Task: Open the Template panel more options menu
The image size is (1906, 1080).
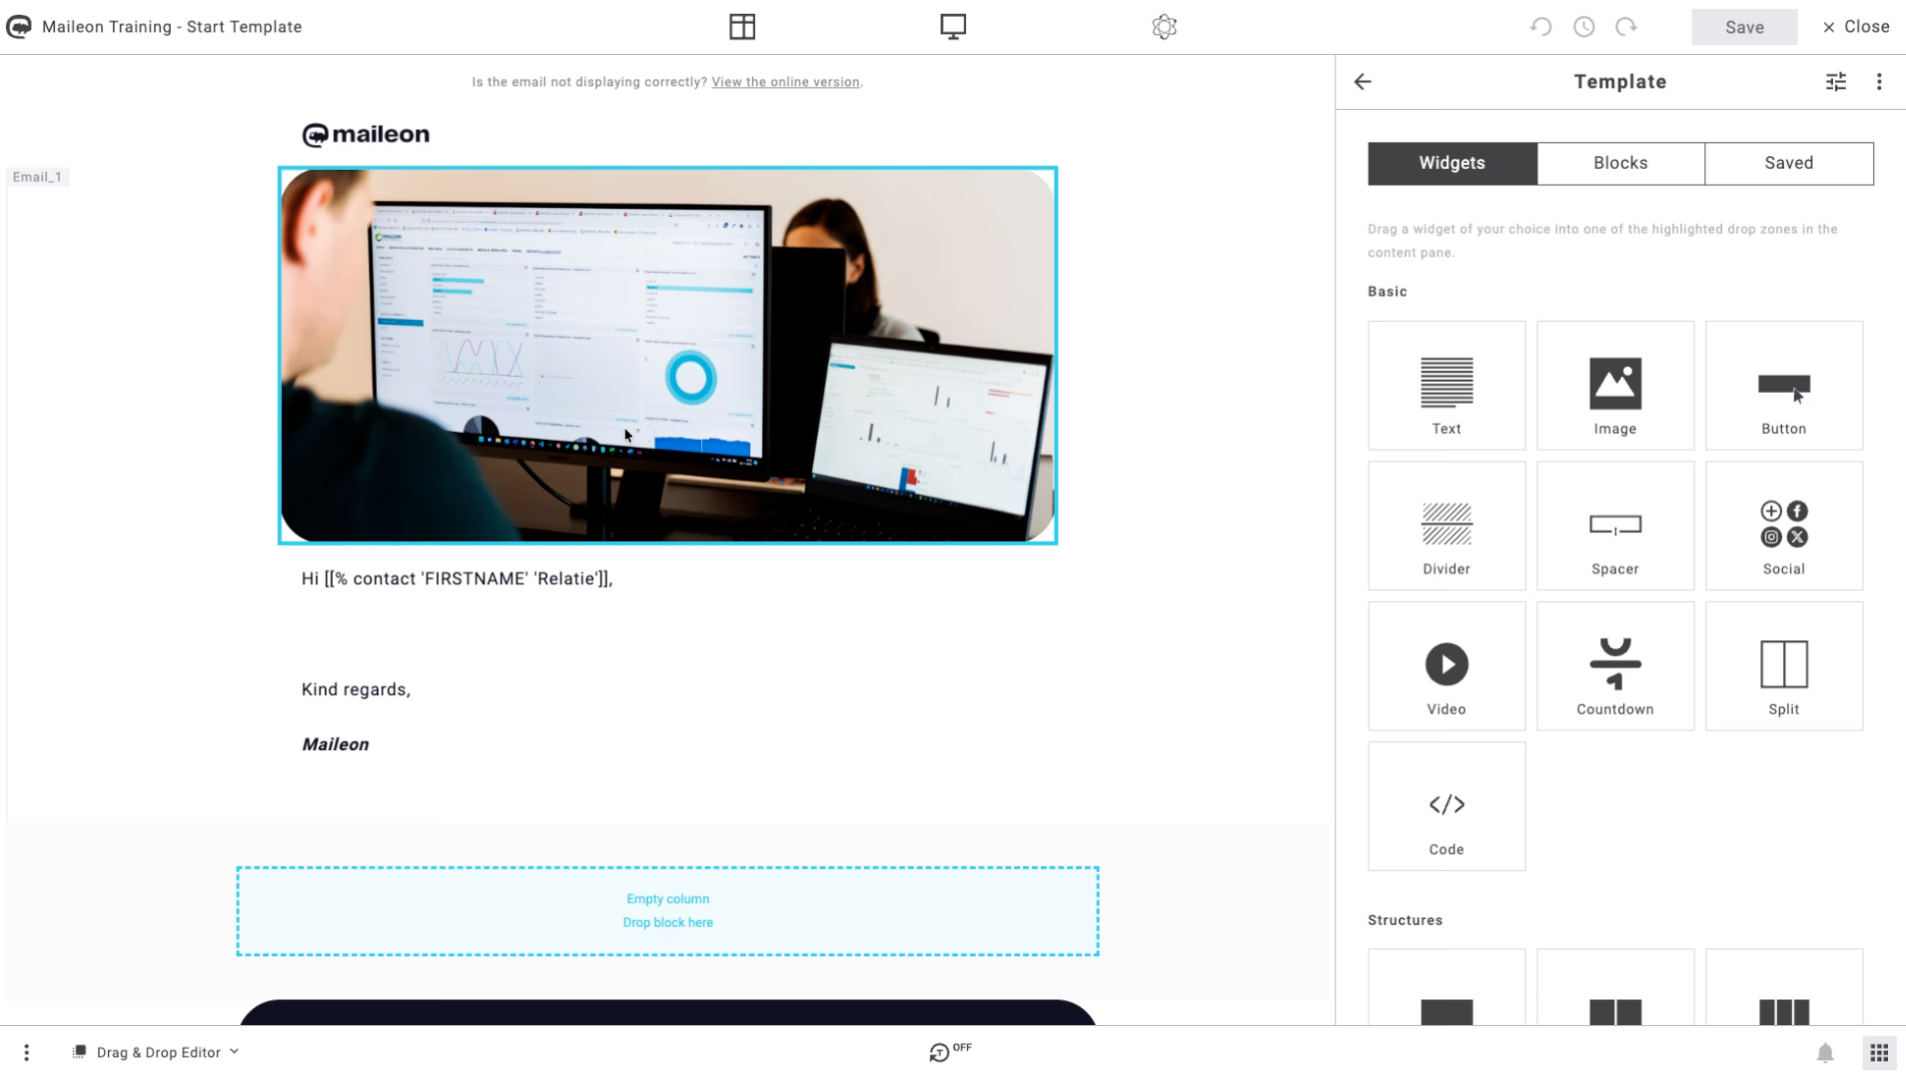Action: [1879, 82]
